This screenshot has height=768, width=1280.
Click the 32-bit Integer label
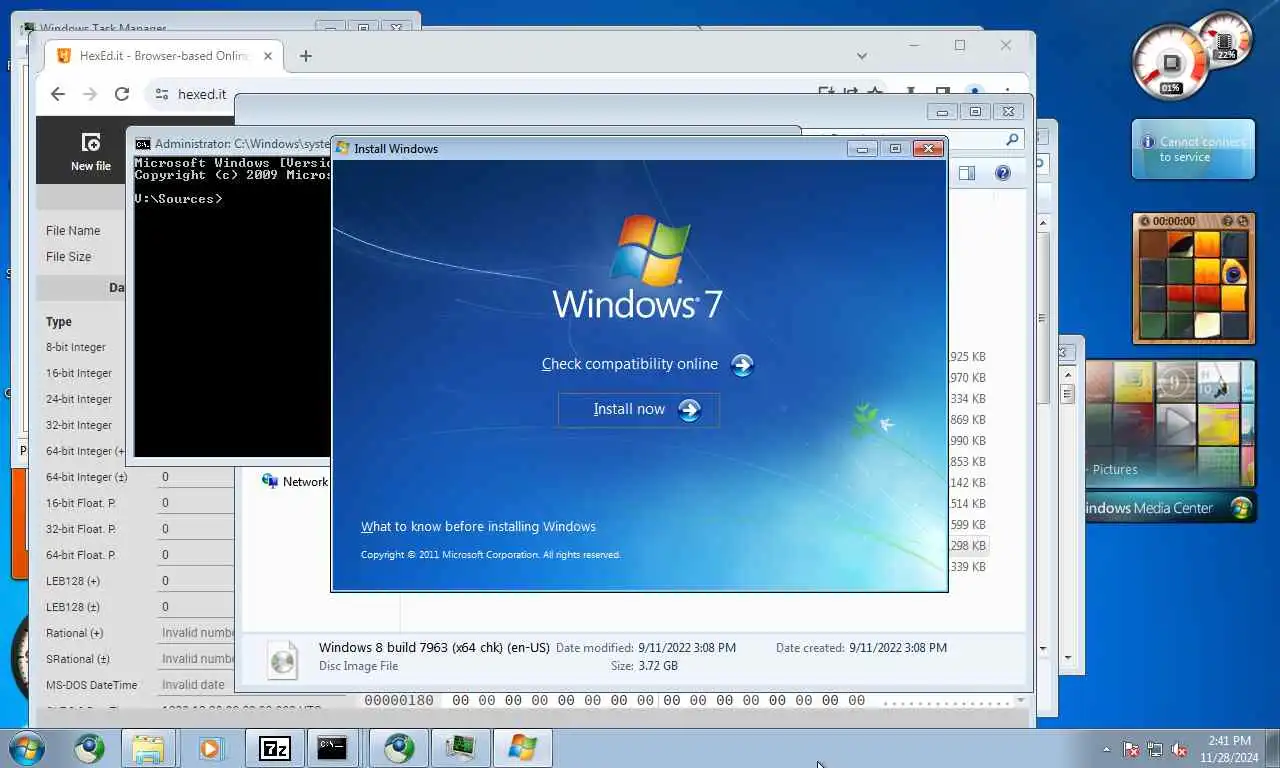click(x=79, y=425)
